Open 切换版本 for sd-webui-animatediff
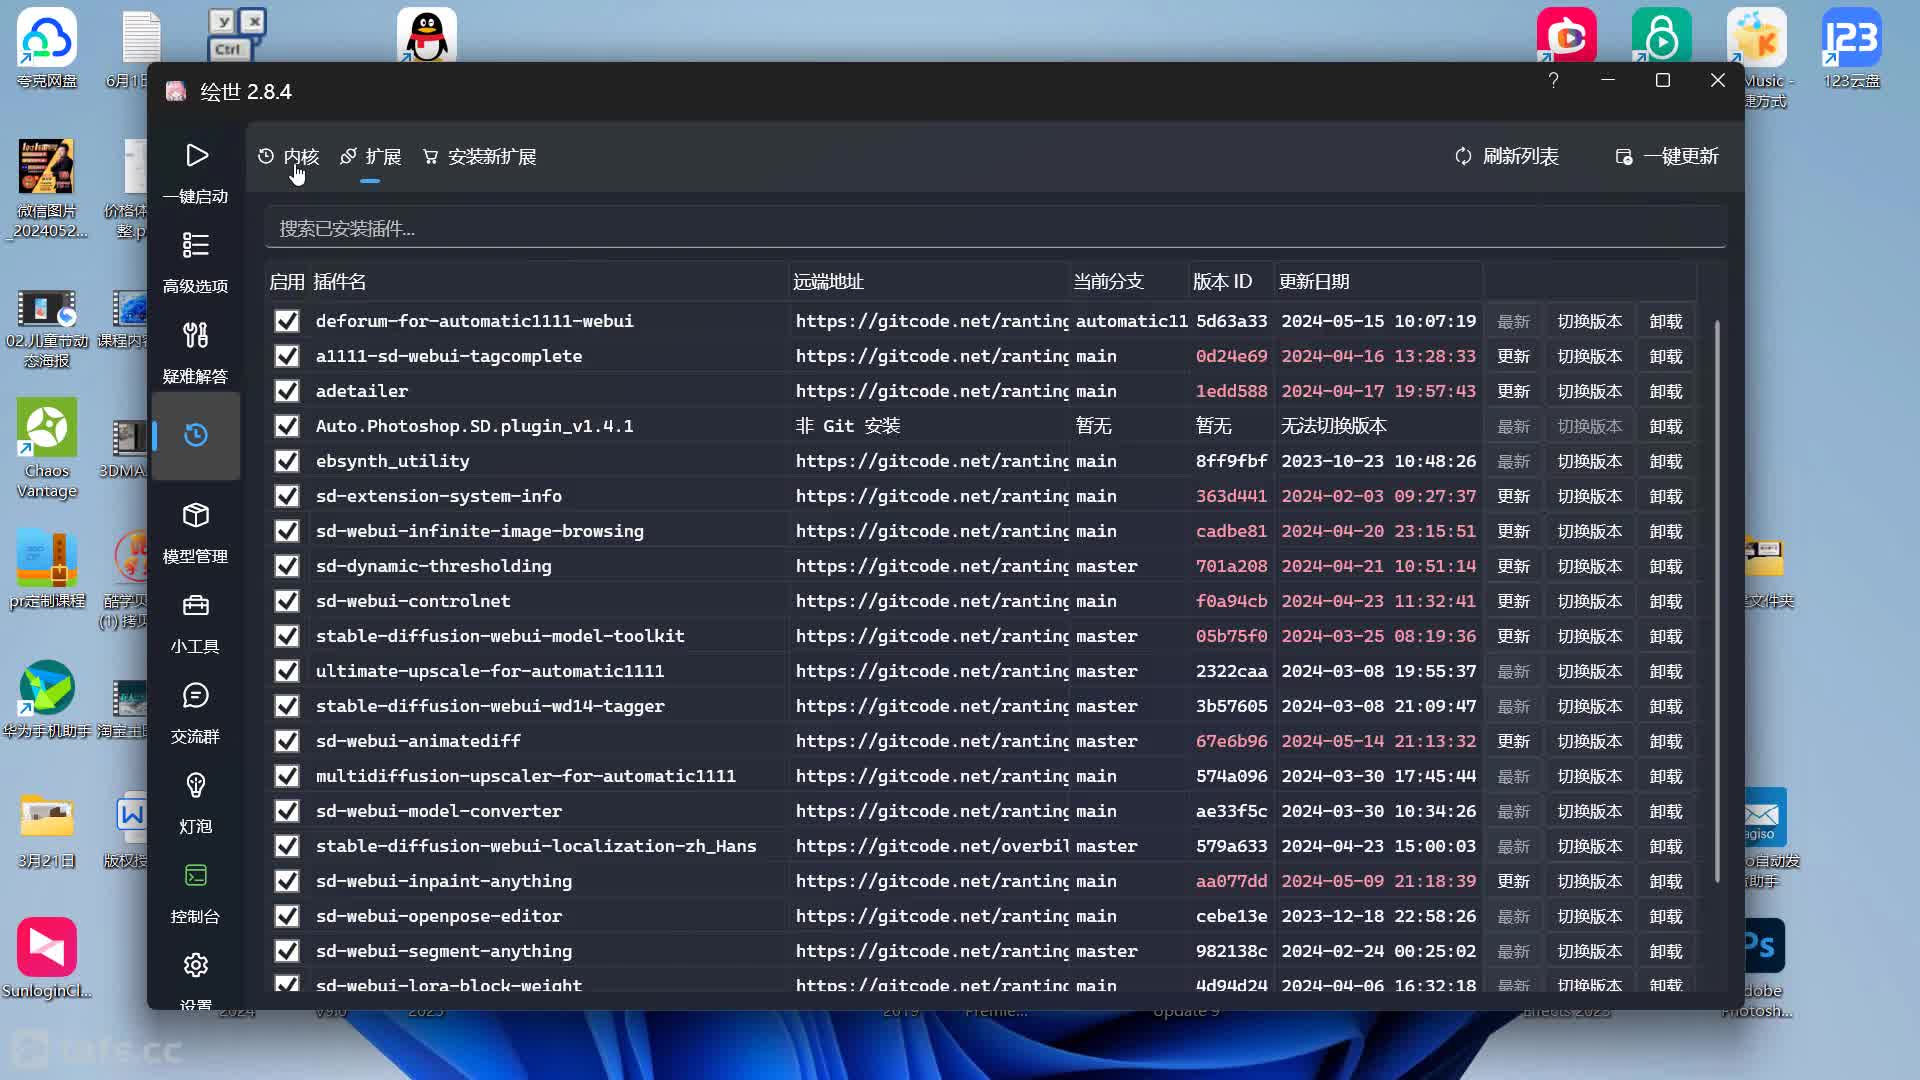Image resolution: width=1920 pixels, height=1080 pixels. point(1590,741)
